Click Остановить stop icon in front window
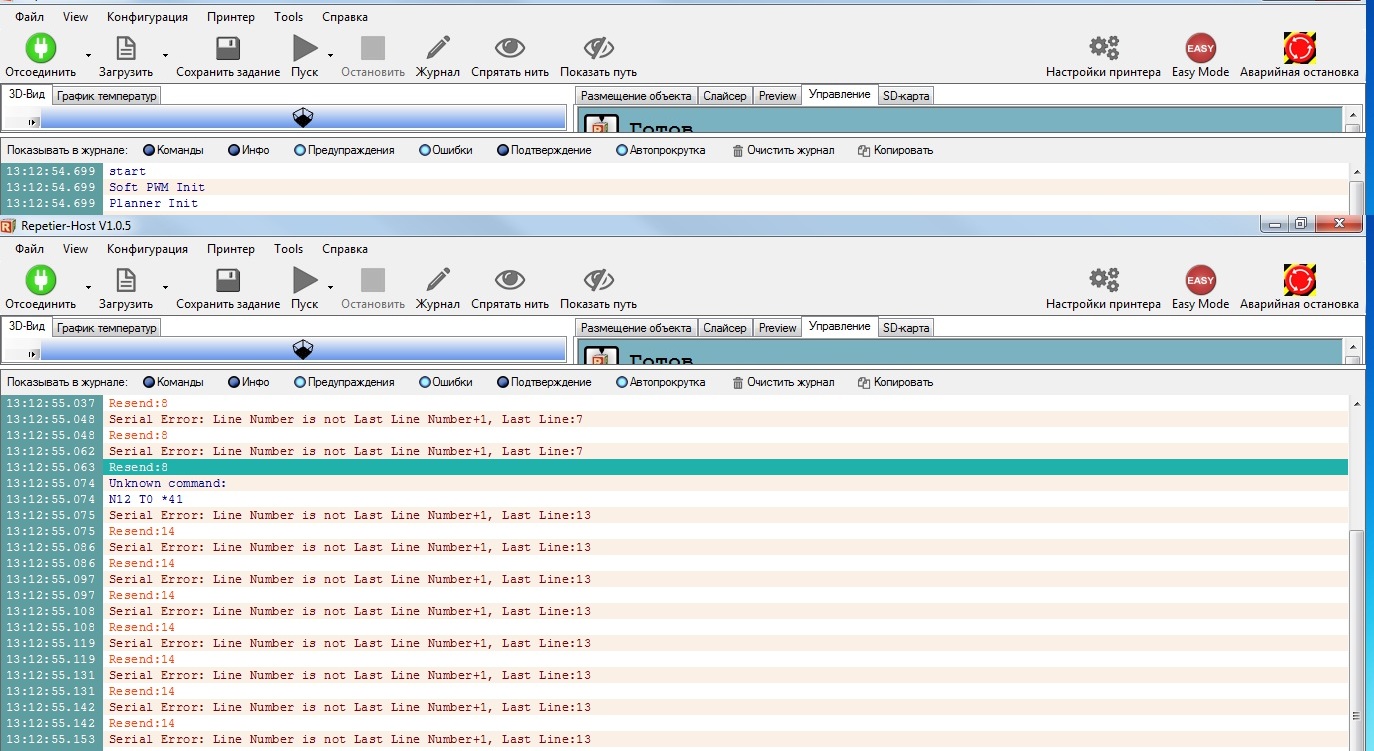Image resolution: width=1374 pixels, height=751 pixels. pyautogui.click(x=373, y=280)
